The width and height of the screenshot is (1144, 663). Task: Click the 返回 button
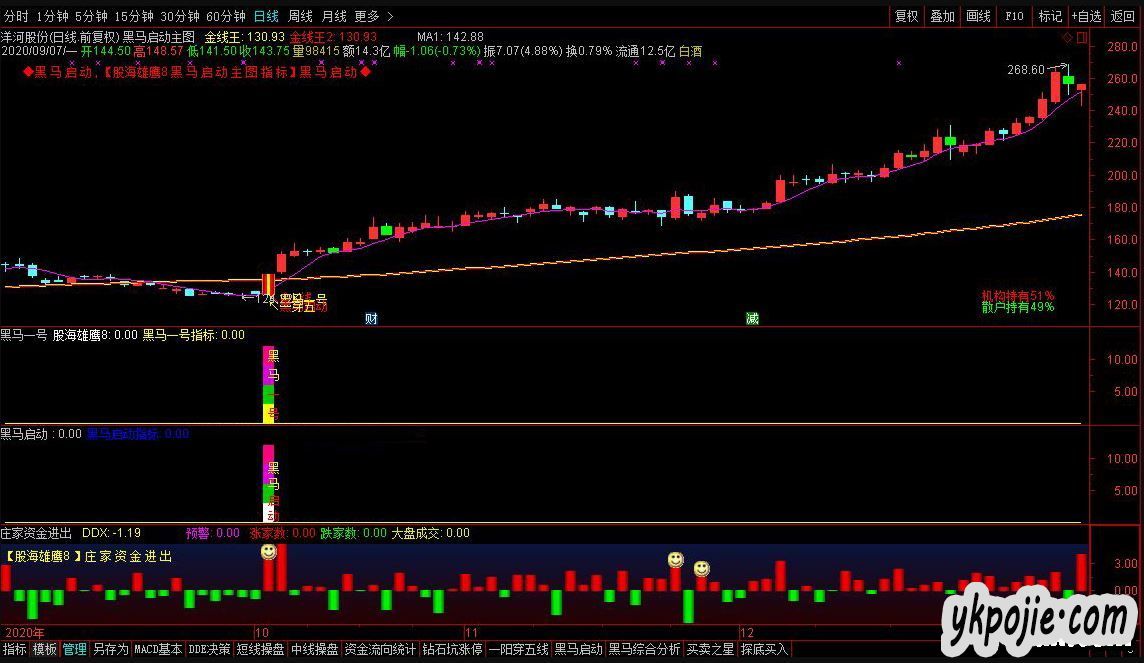(x=1122, y=16)
